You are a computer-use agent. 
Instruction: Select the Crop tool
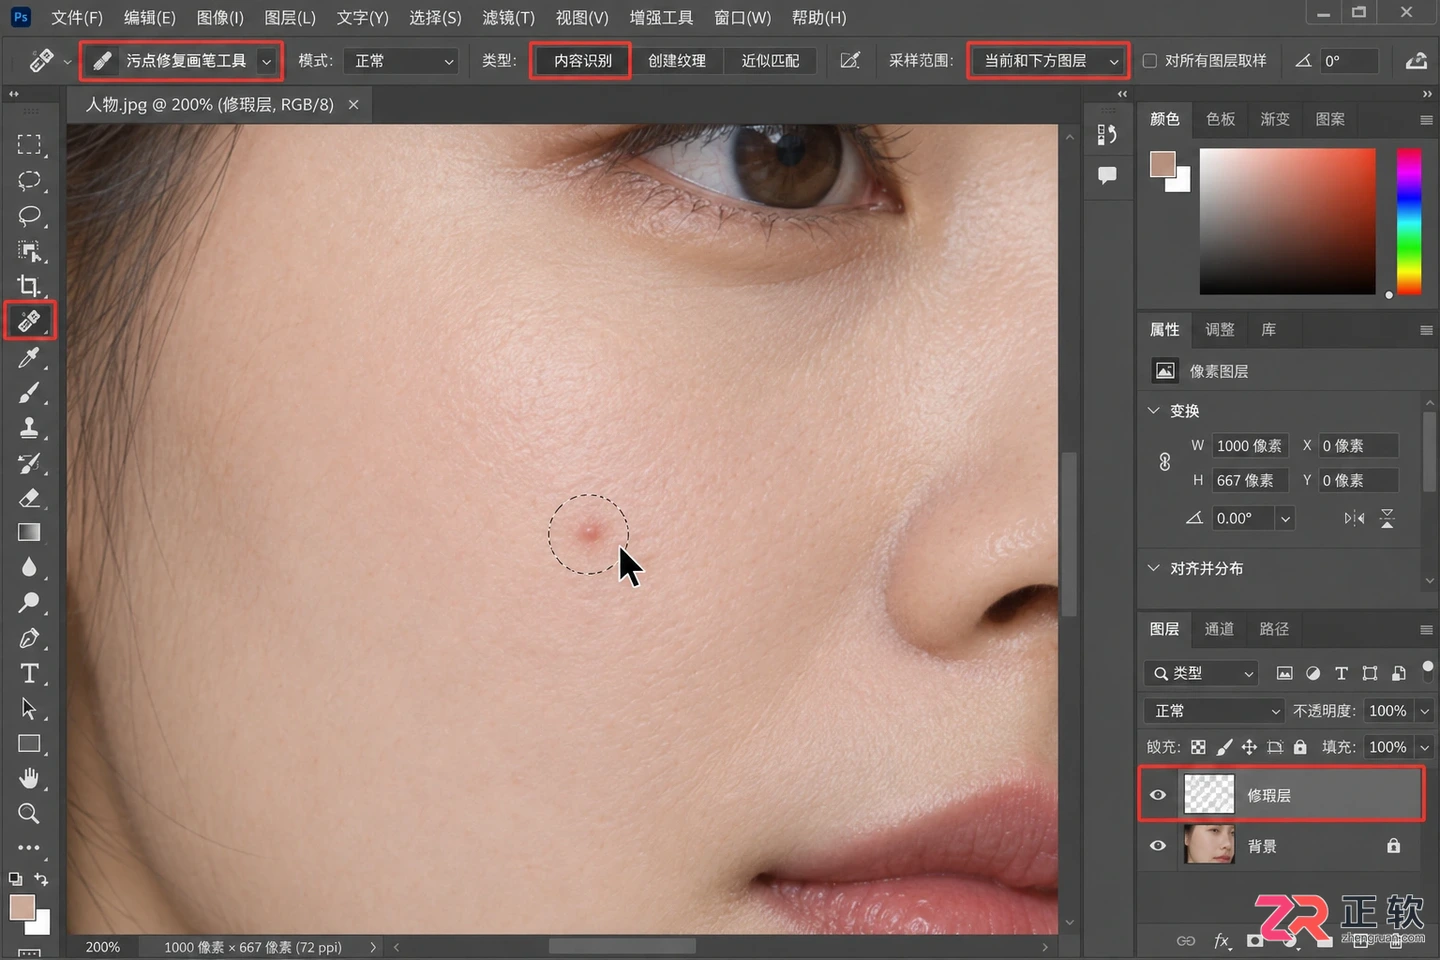(29, 286)
